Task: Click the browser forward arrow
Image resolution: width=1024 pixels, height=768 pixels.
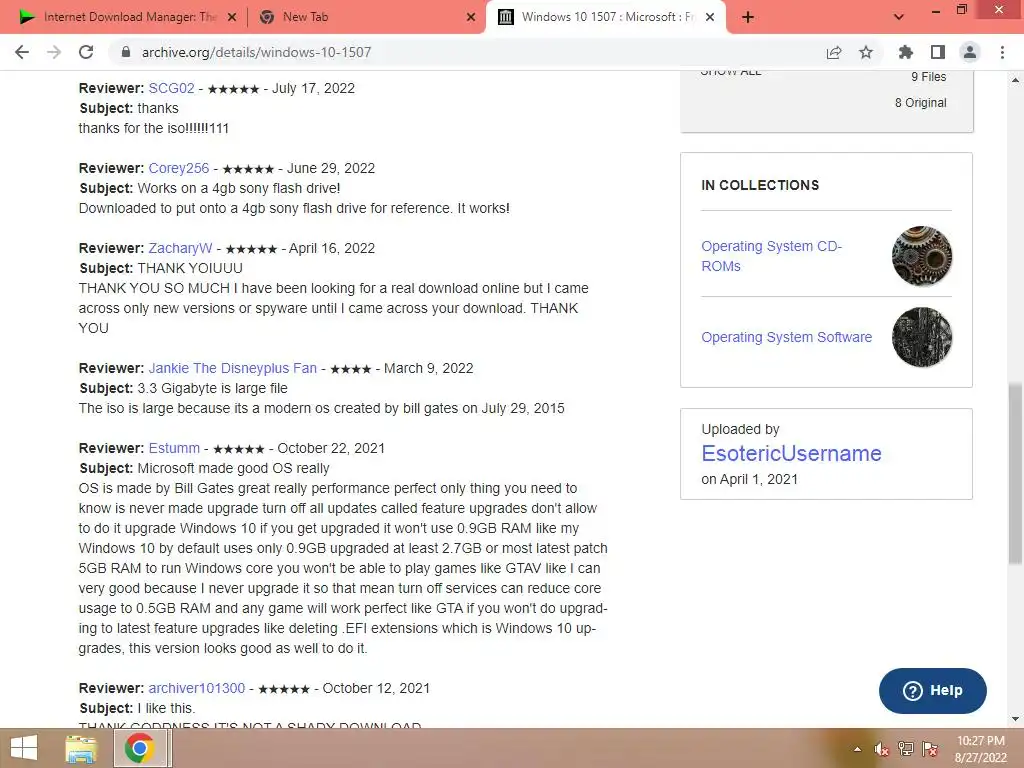Action: coord(54,52)
